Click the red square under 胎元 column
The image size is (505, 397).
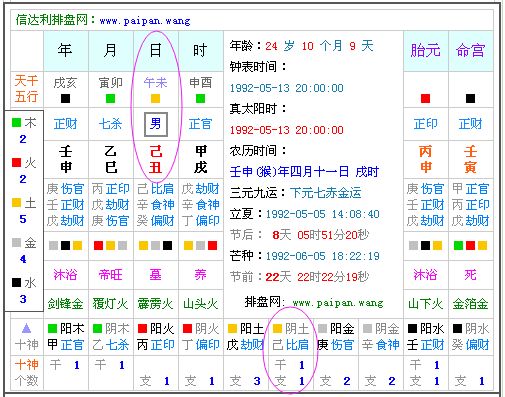(x=425, y=98)
